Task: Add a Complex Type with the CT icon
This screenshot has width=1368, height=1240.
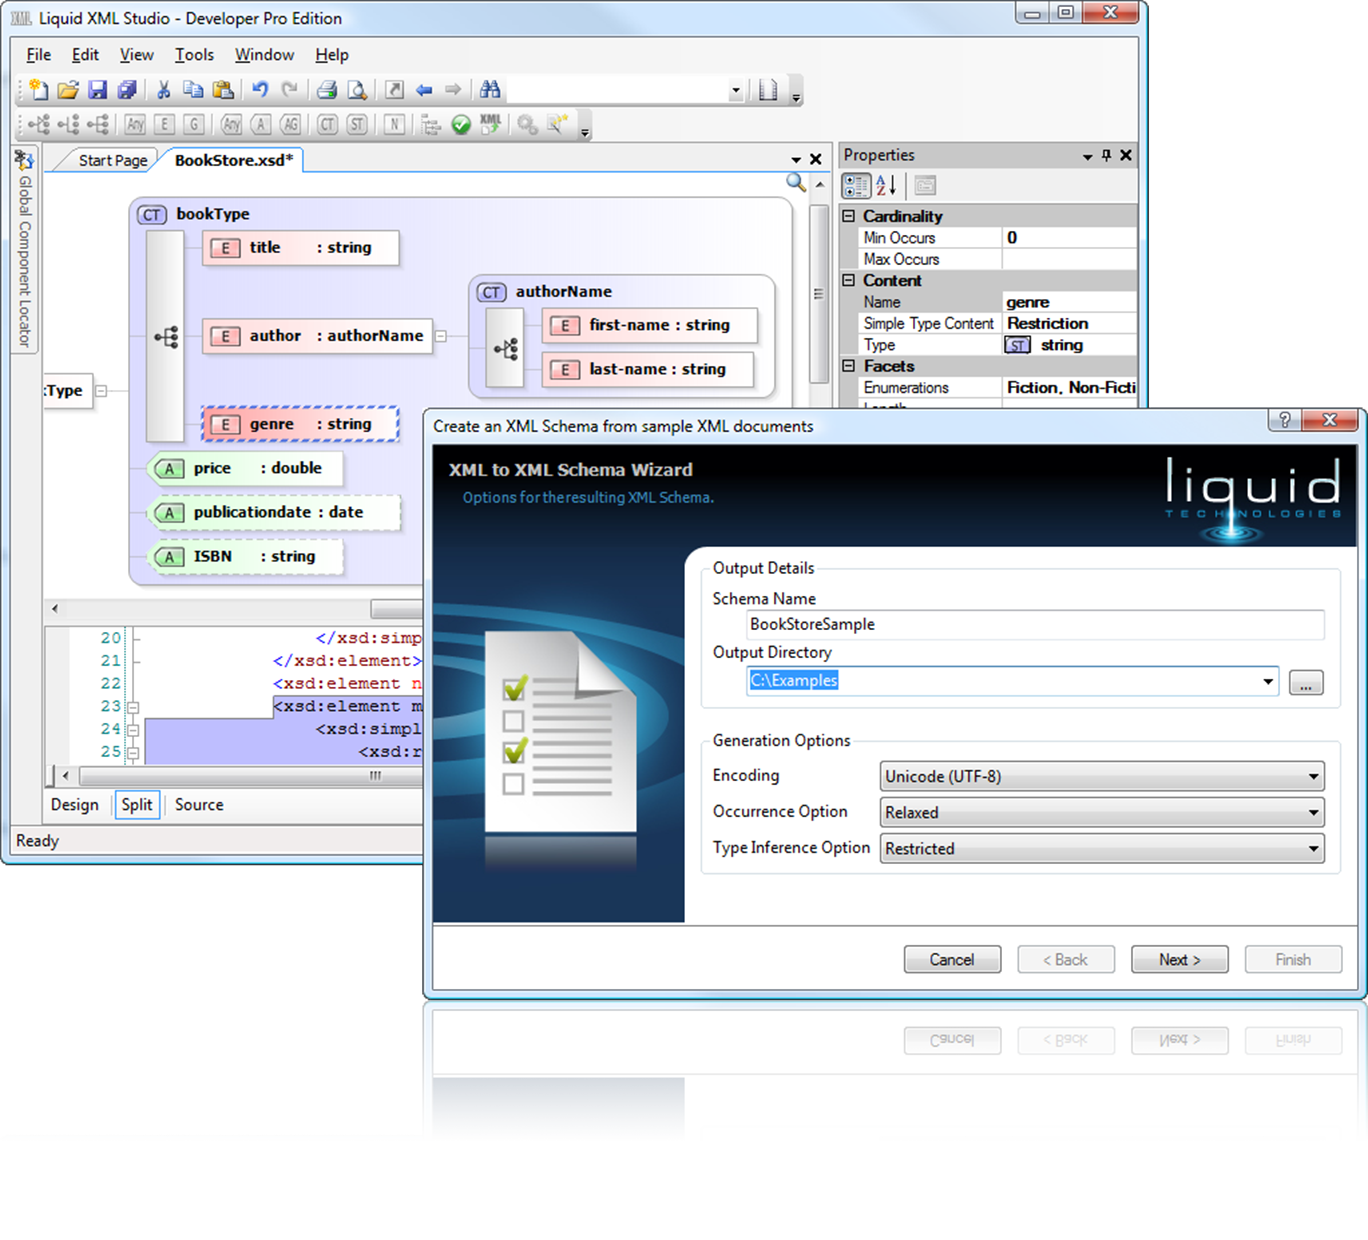Action: [328, 124]
